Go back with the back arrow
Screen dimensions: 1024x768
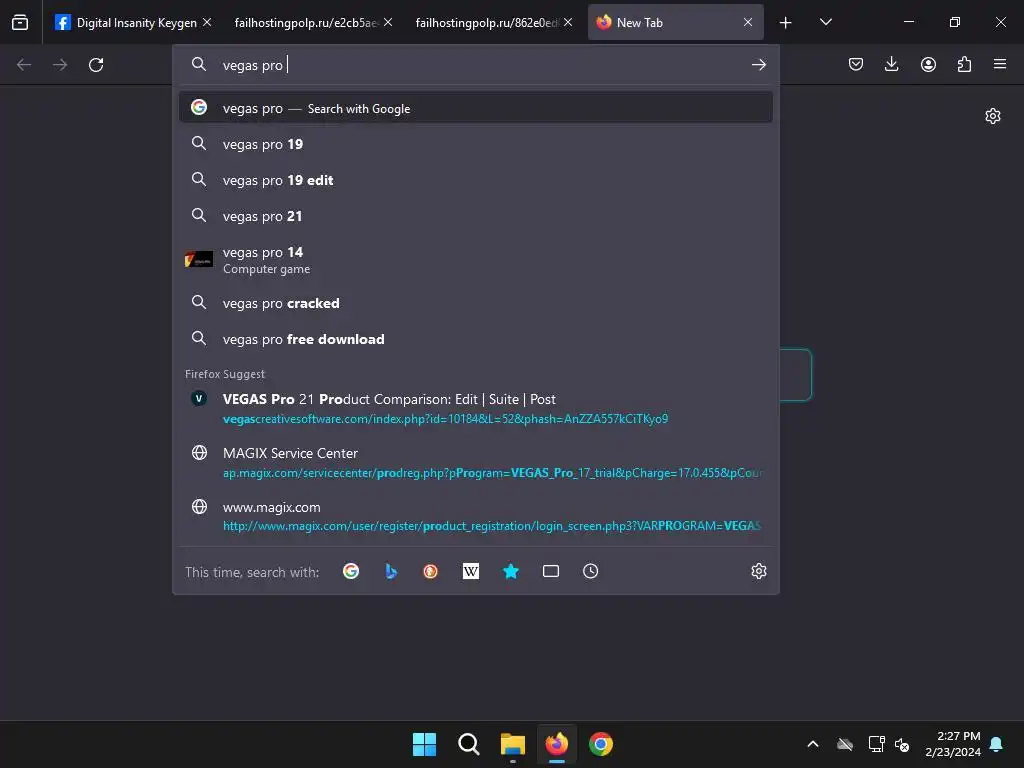point(24,65)
